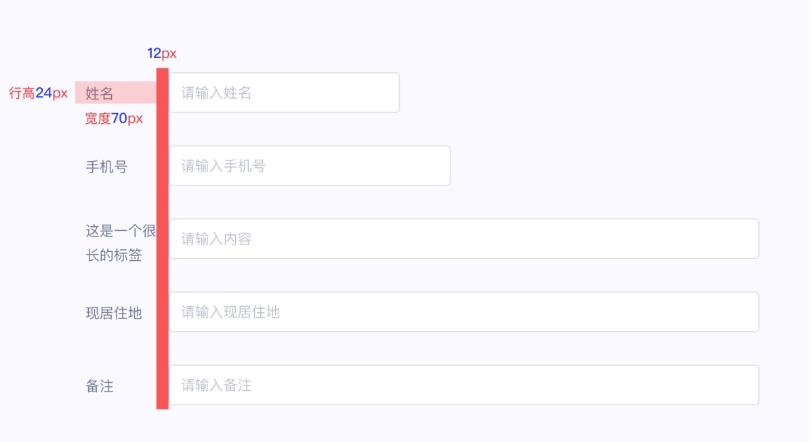
Task: Select the 现居住地 field label
Action: pyautogui.click(x=113, y=313)
